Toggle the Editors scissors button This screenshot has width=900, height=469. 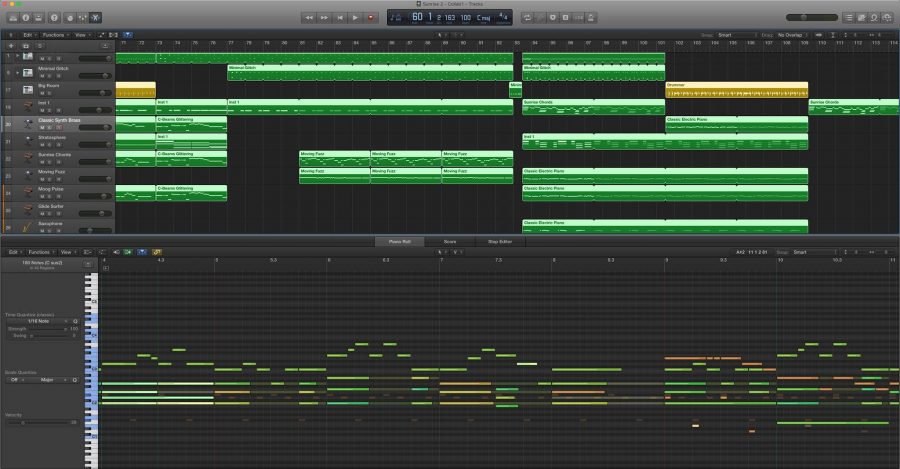(x=96, y=18)
